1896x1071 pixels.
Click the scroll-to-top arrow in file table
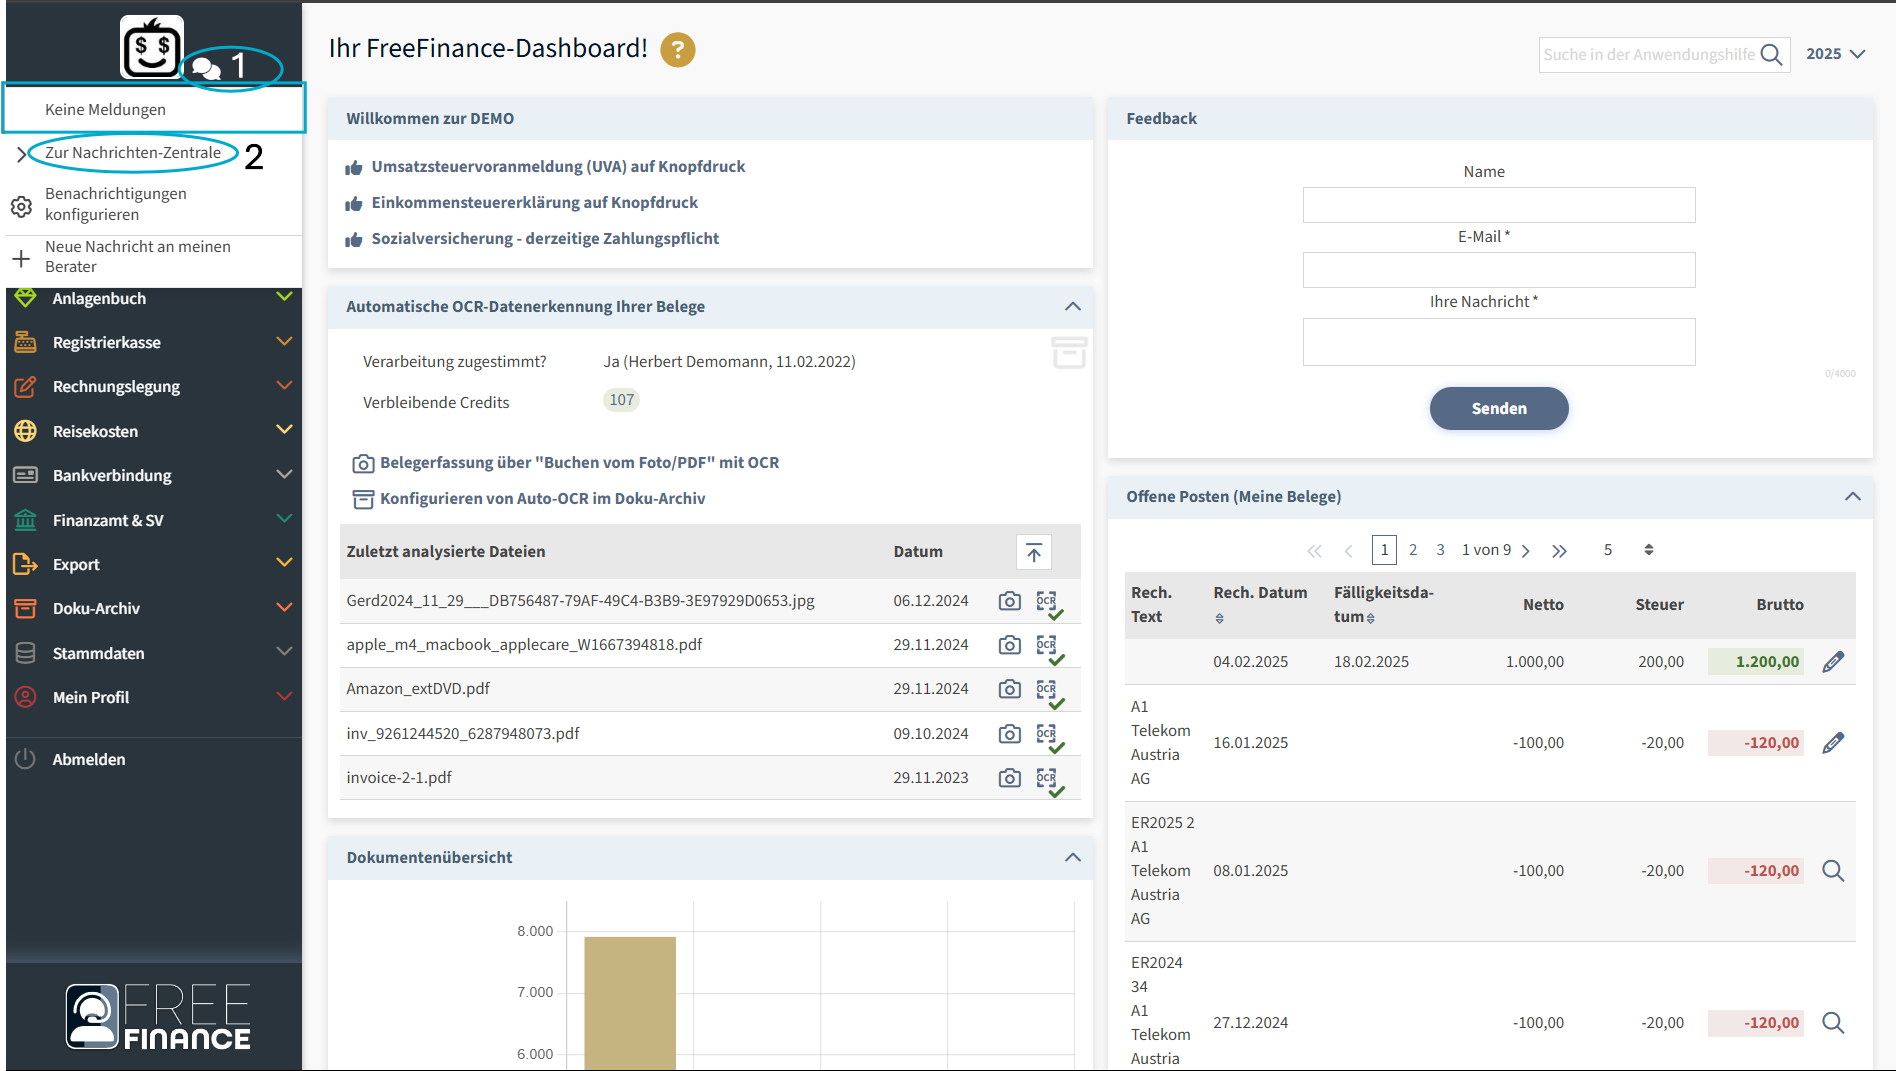tap(1033, 552)
